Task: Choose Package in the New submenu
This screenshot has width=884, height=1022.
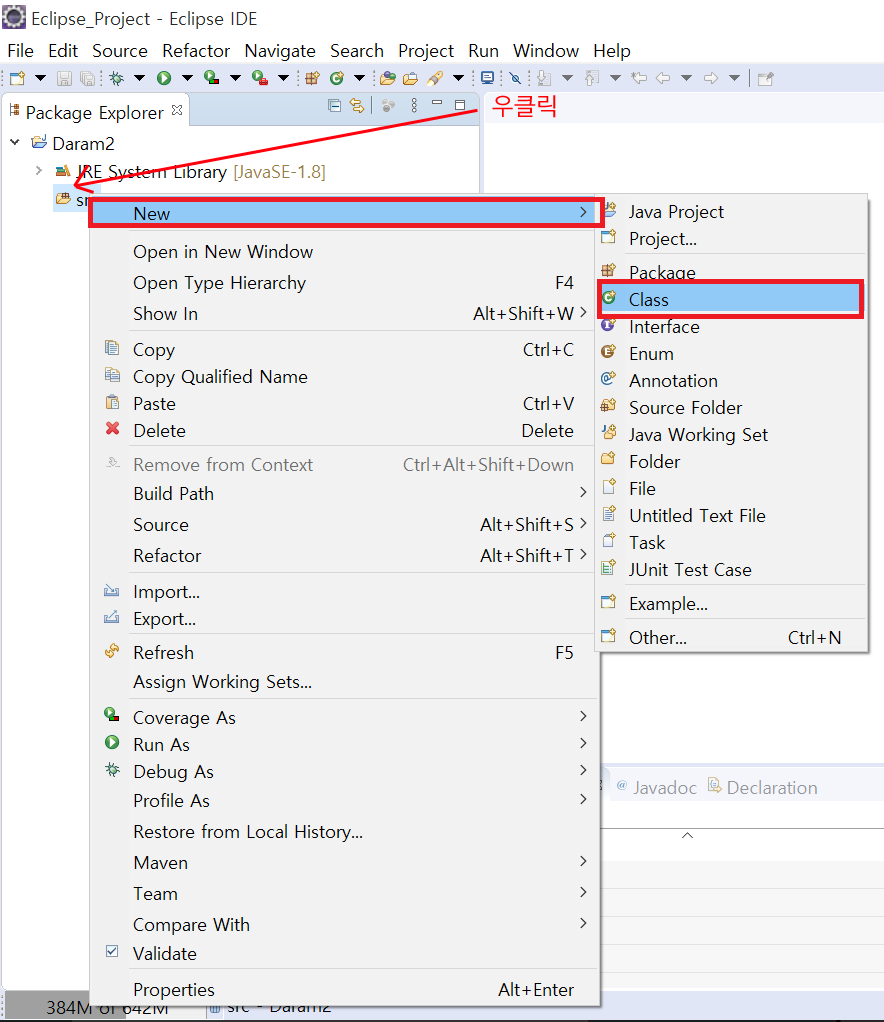Action: [x=731, y=272]
